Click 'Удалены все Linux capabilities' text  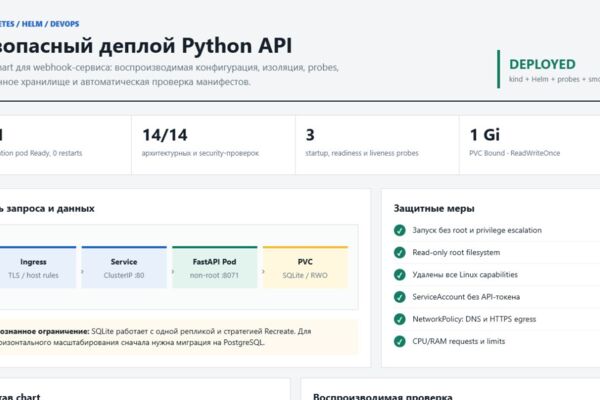pos(465,274)
